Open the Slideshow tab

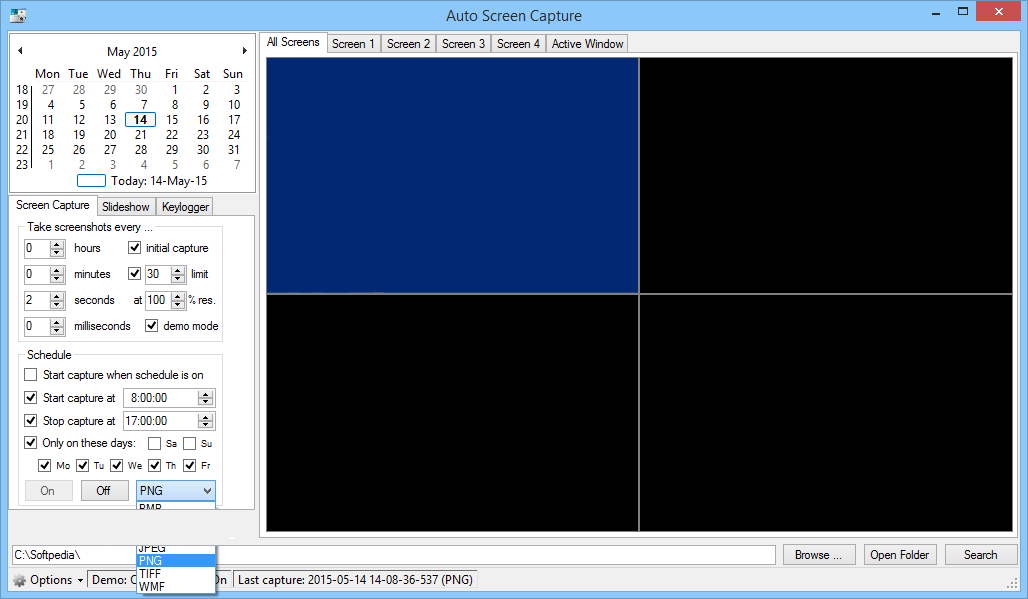126,206
